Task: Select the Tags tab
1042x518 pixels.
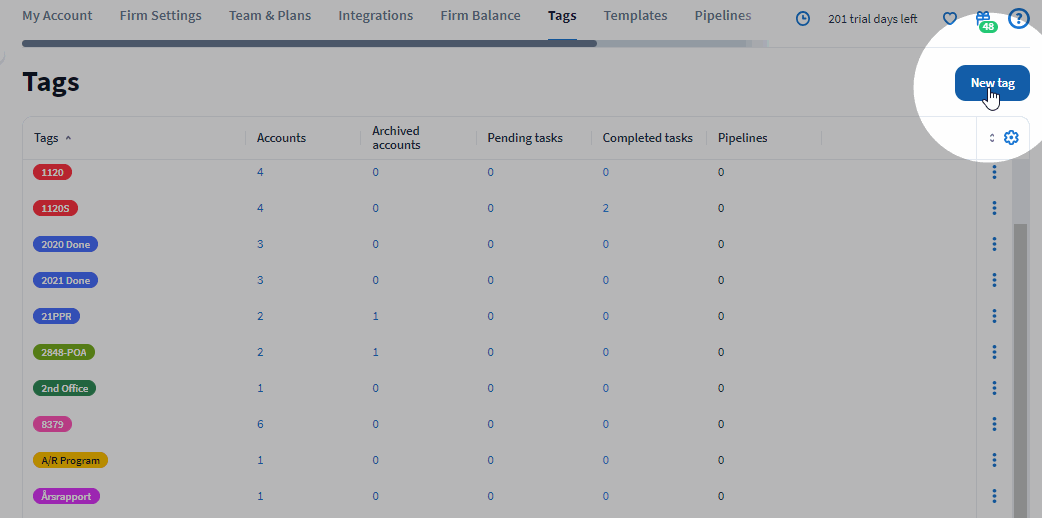Action: (x=562, y=15)
